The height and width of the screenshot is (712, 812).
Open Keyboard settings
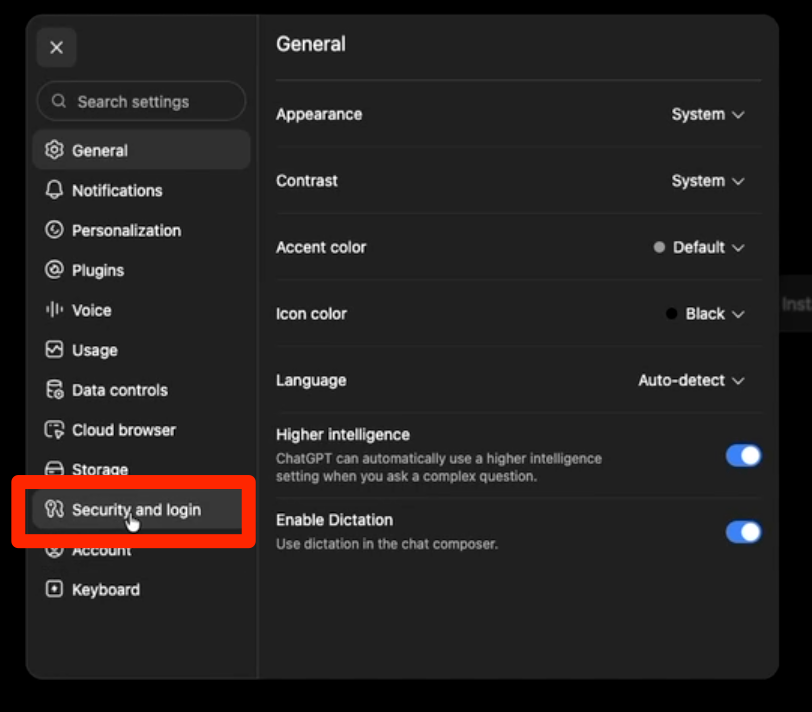[x=141, y=589]
